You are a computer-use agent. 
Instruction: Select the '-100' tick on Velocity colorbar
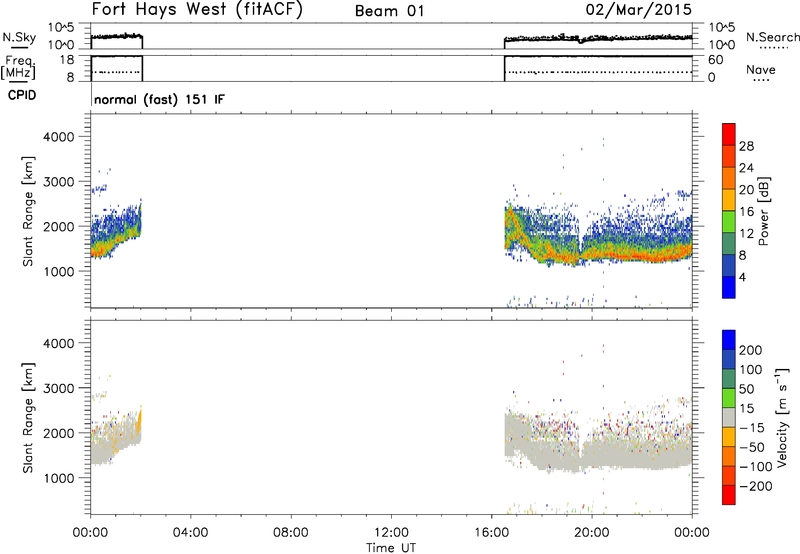click(x=756, y=467)
